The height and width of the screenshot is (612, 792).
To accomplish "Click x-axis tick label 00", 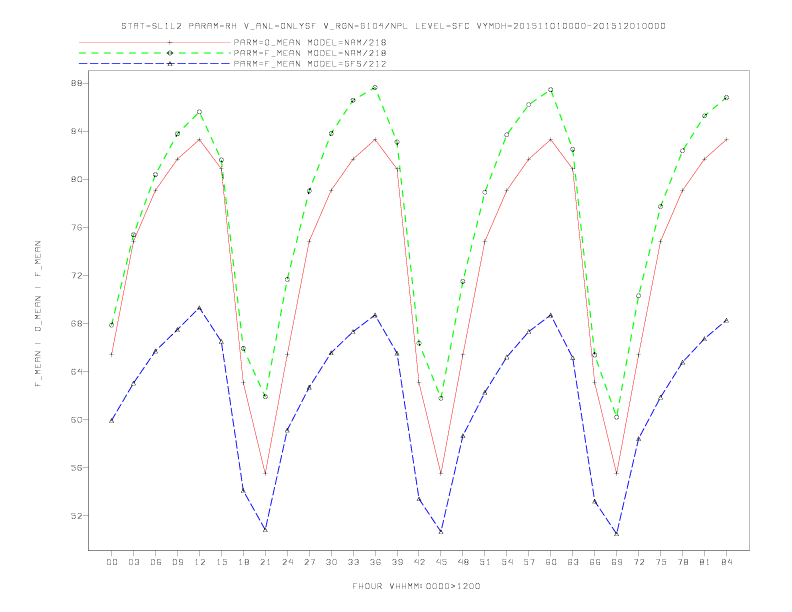I will [x=112, y=562].
